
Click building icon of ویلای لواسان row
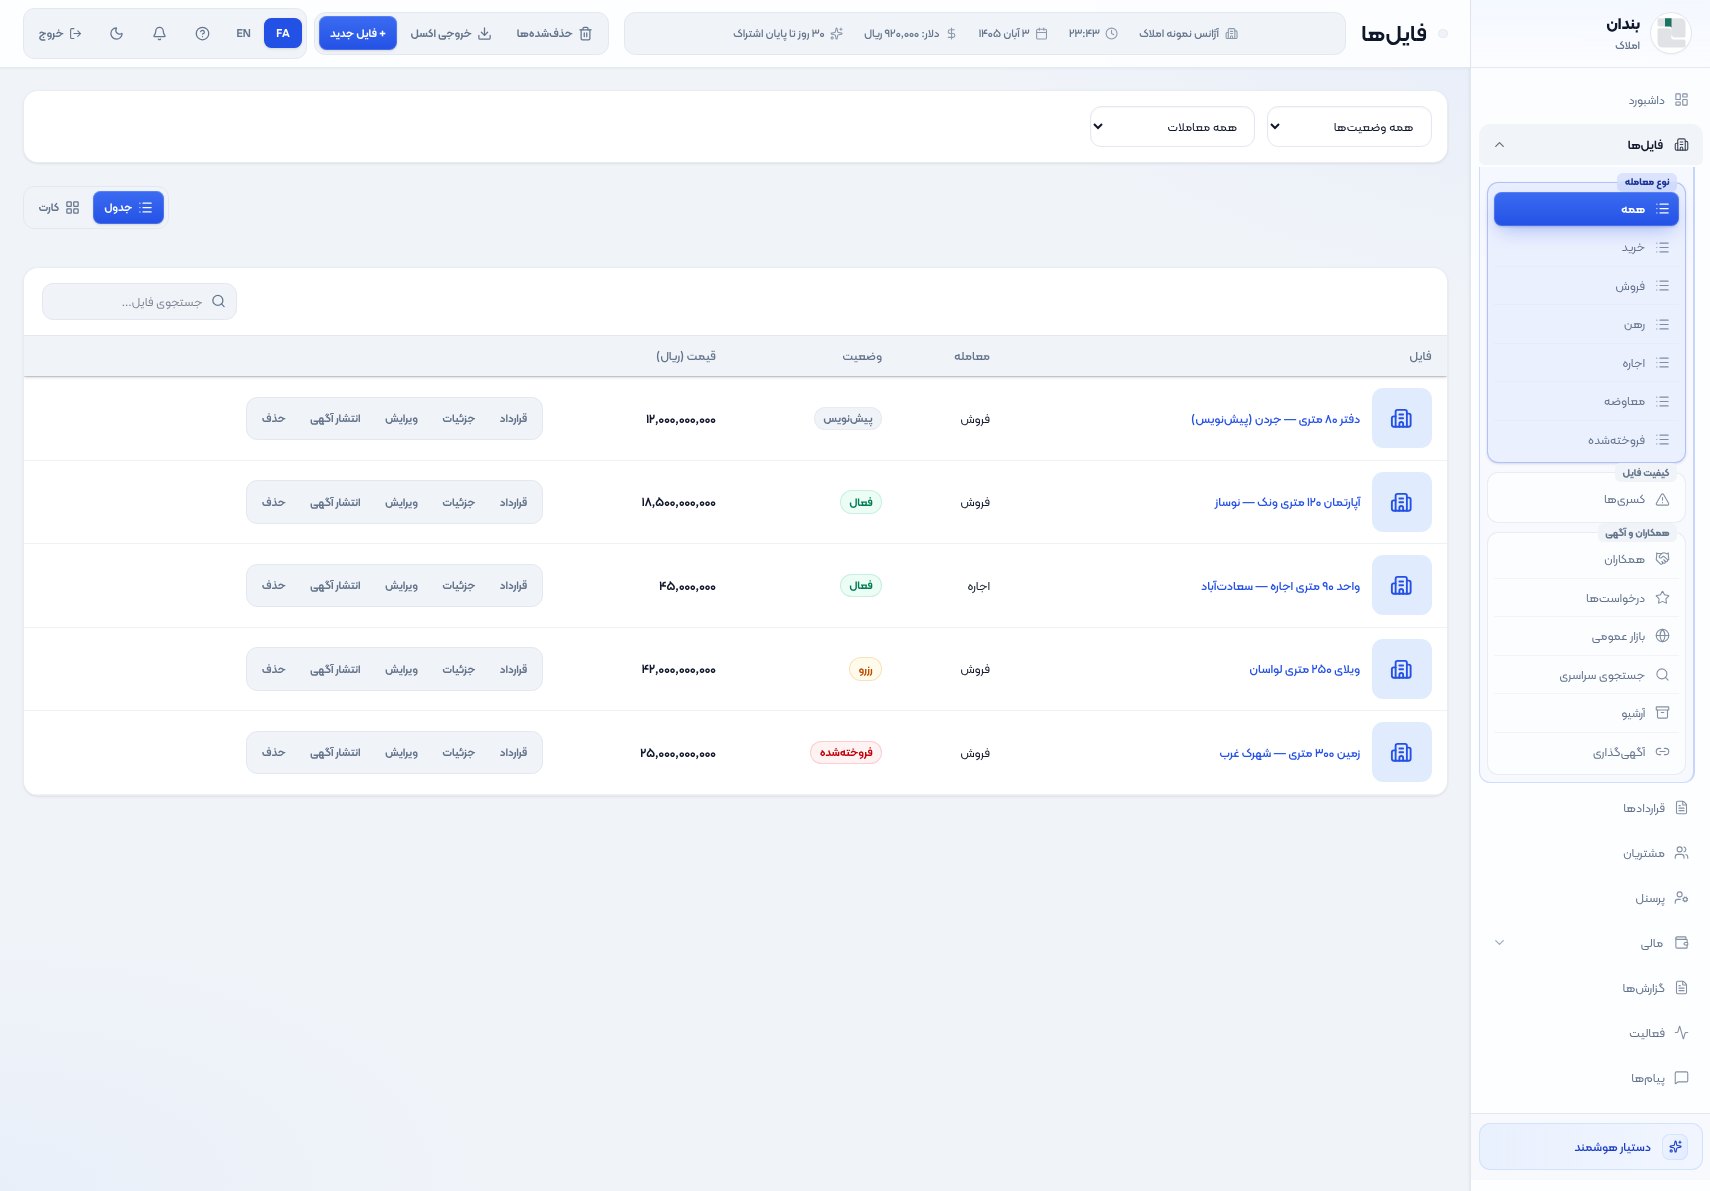pos(1401,669)
